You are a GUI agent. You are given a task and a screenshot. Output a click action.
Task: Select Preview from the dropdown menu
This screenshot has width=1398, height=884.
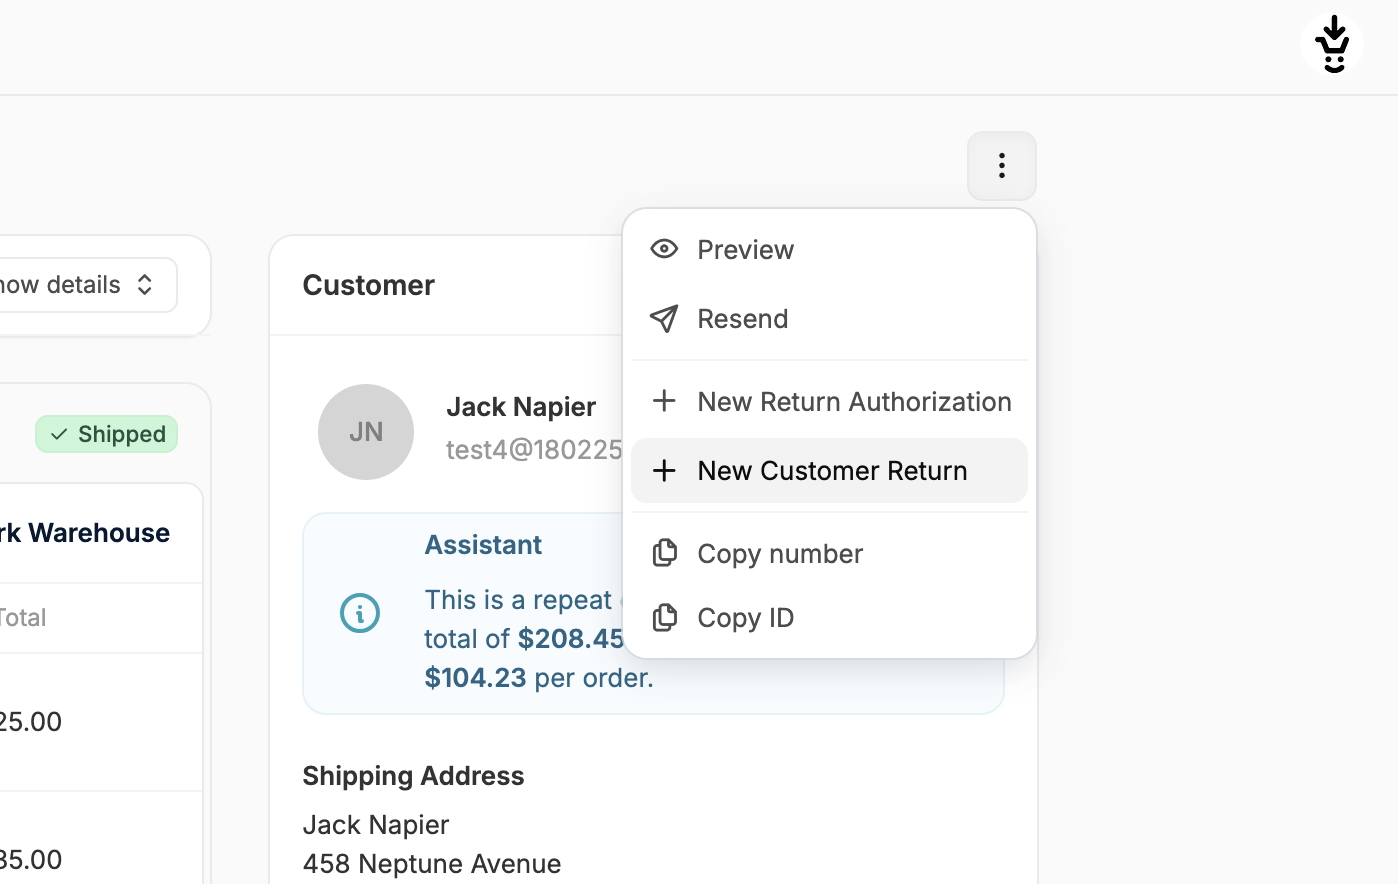[745, 249]
